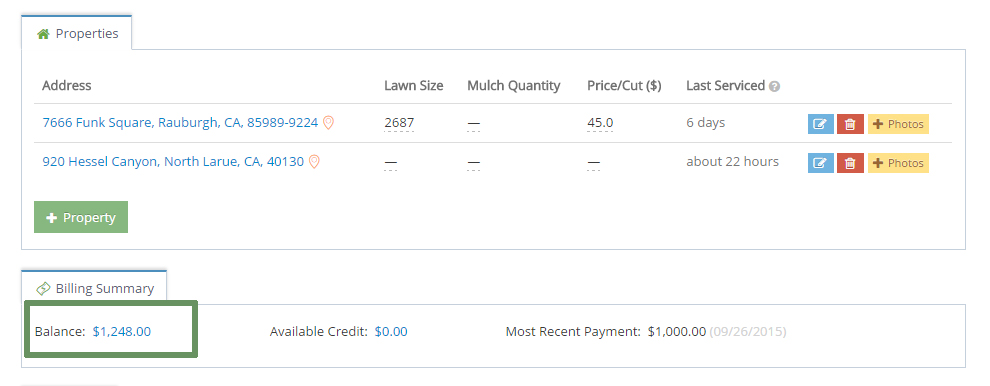Screen dimensions: 990x386
Task: Show Last Serviced help tooltip icon
Action: pos(775,86)
